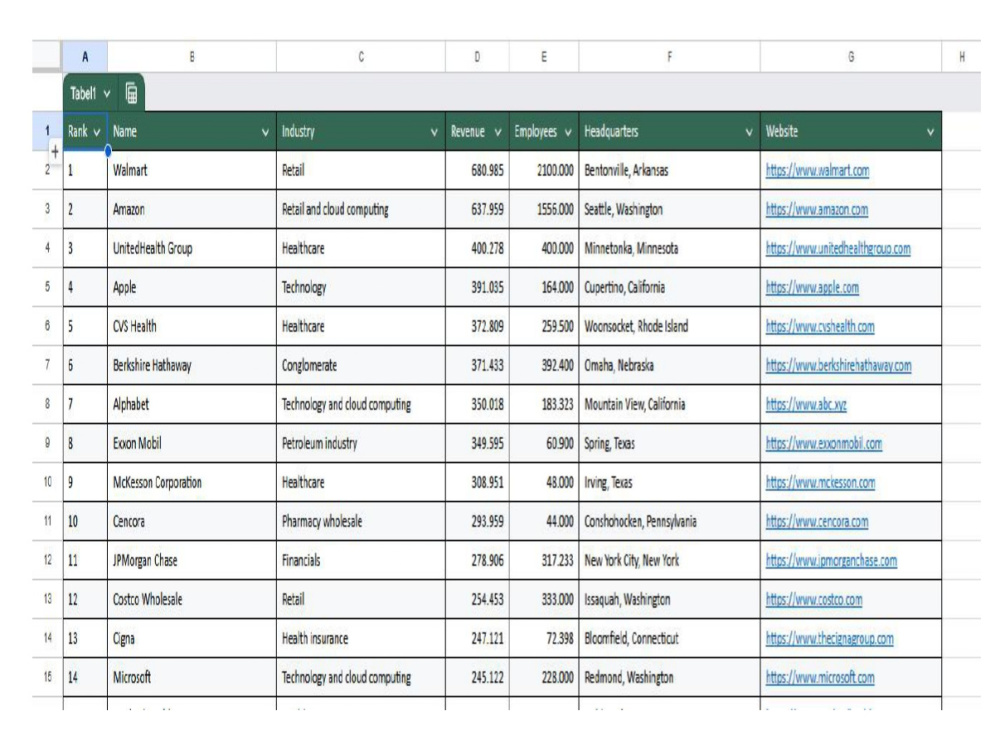The image size is (1000, 750).
Task: Select the Omaha, Nebraska cell
Action: pos(669,365)
